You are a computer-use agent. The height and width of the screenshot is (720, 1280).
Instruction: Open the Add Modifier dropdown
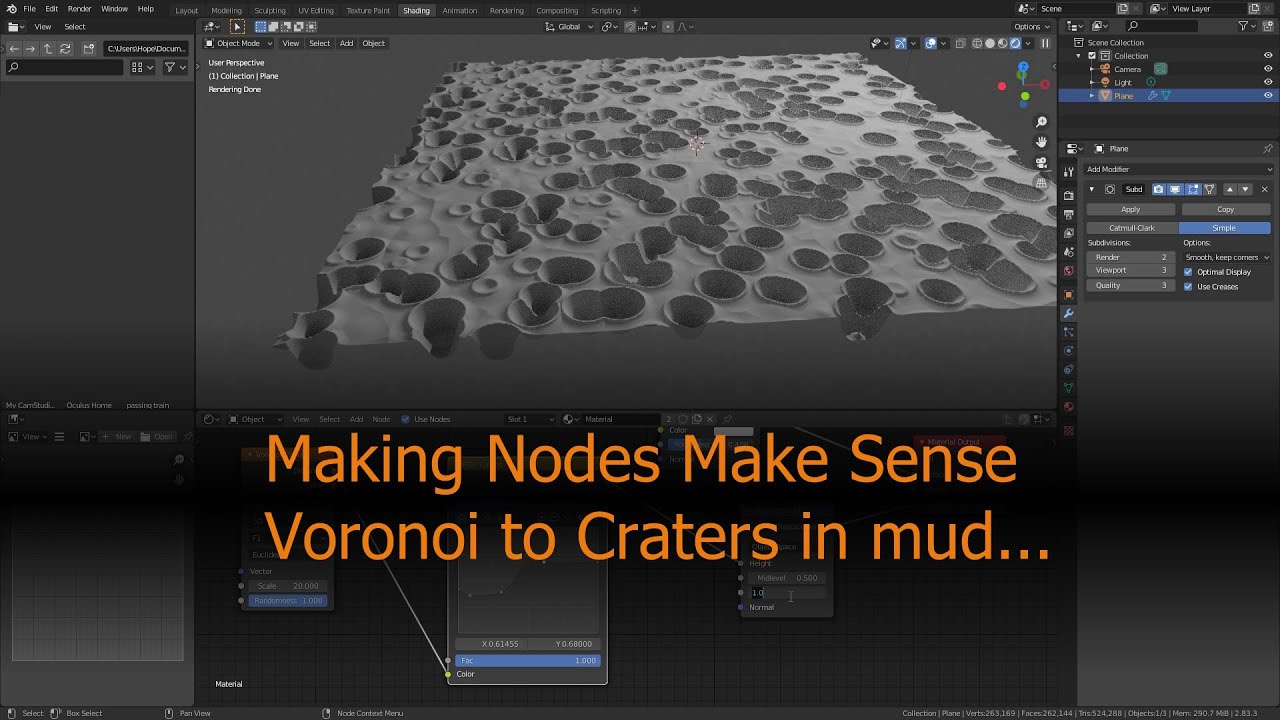[x=1178, y=169]
